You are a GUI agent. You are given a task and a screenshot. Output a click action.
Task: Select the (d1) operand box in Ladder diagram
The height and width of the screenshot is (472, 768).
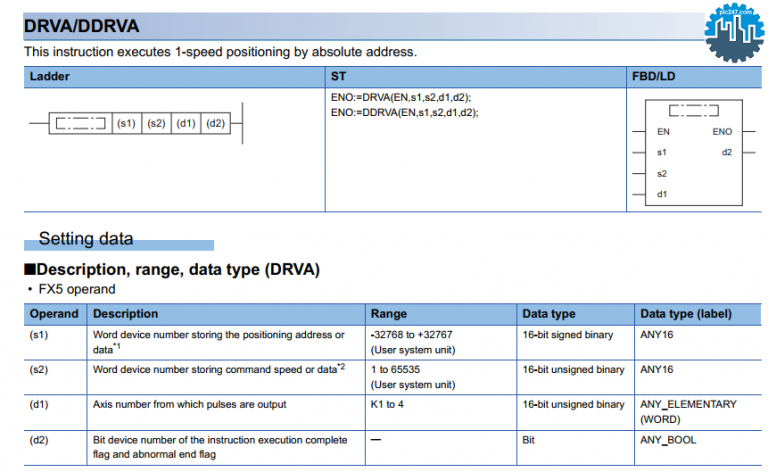coord(186,124)
